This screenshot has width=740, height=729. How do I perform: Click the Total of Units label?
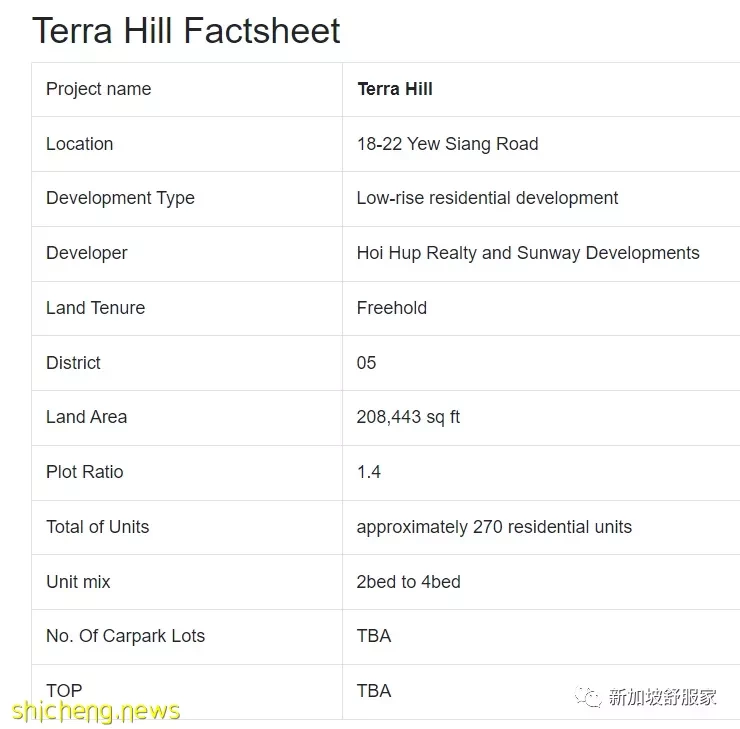coord(98,527)
